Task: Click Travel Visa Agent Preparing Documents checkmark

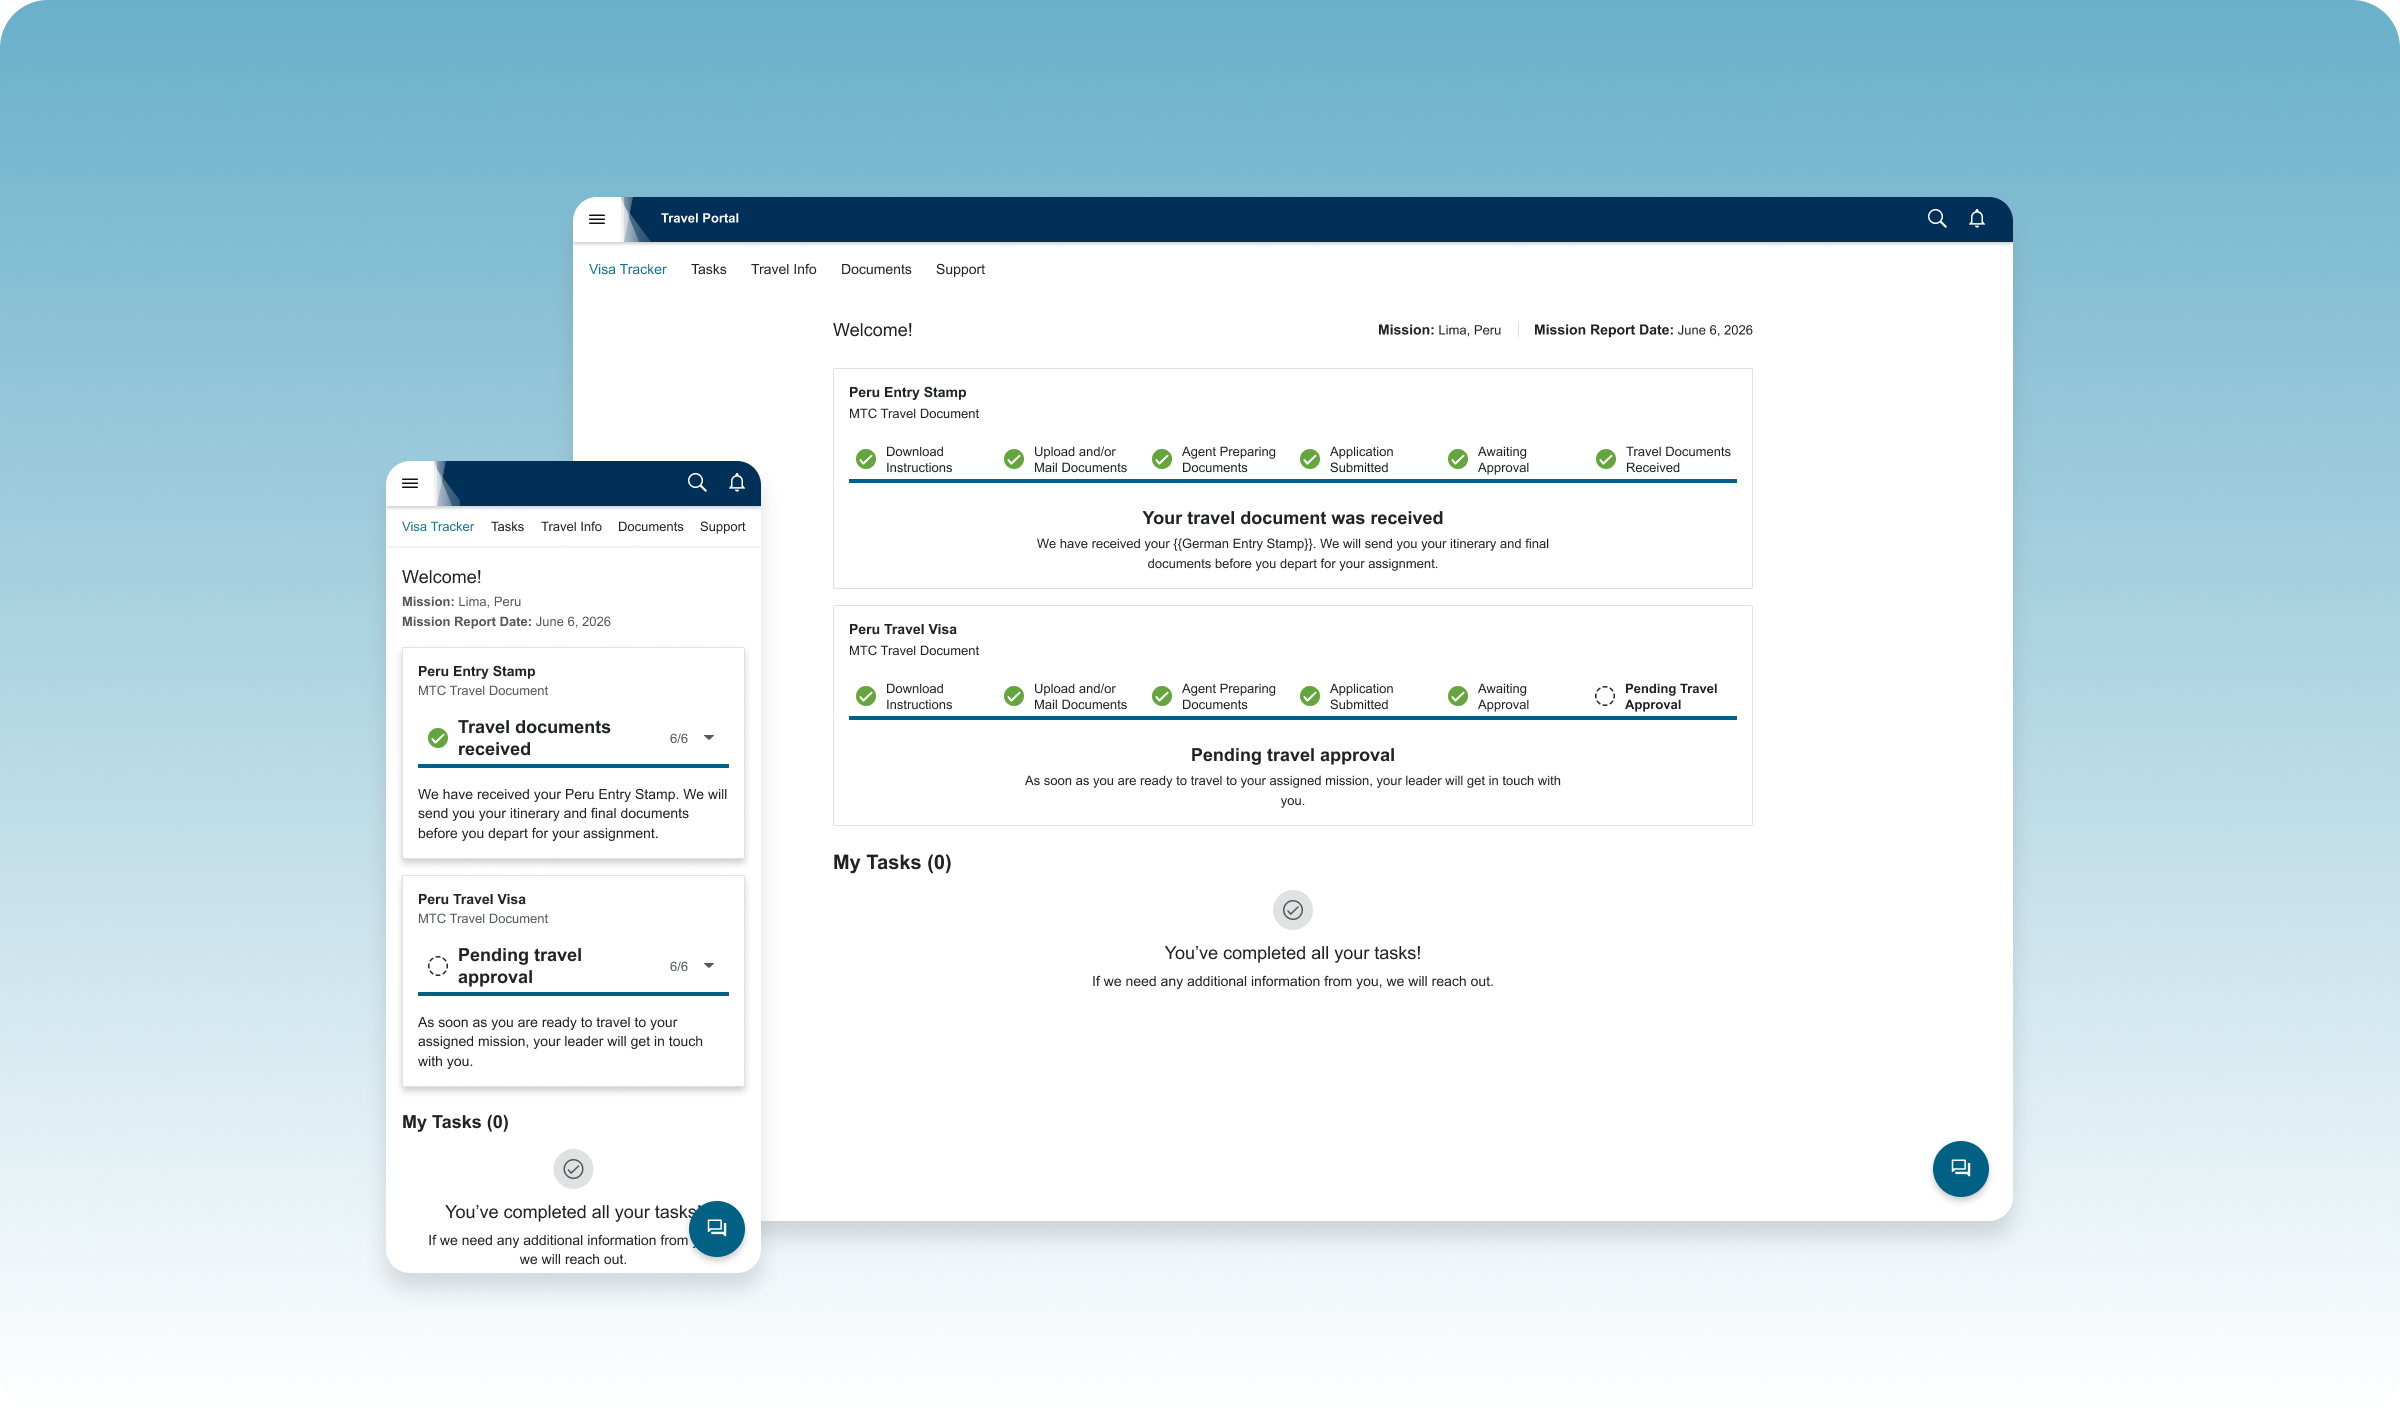Action: click(1162, 696)
